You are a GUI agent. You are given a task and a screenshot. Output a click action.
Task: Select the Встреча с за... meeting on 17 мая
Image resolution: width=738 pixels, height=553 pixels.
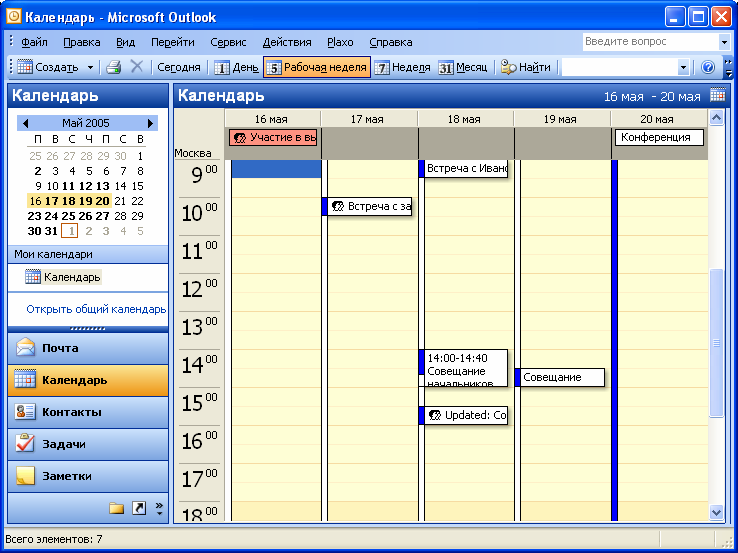click(x=367, y=207)
